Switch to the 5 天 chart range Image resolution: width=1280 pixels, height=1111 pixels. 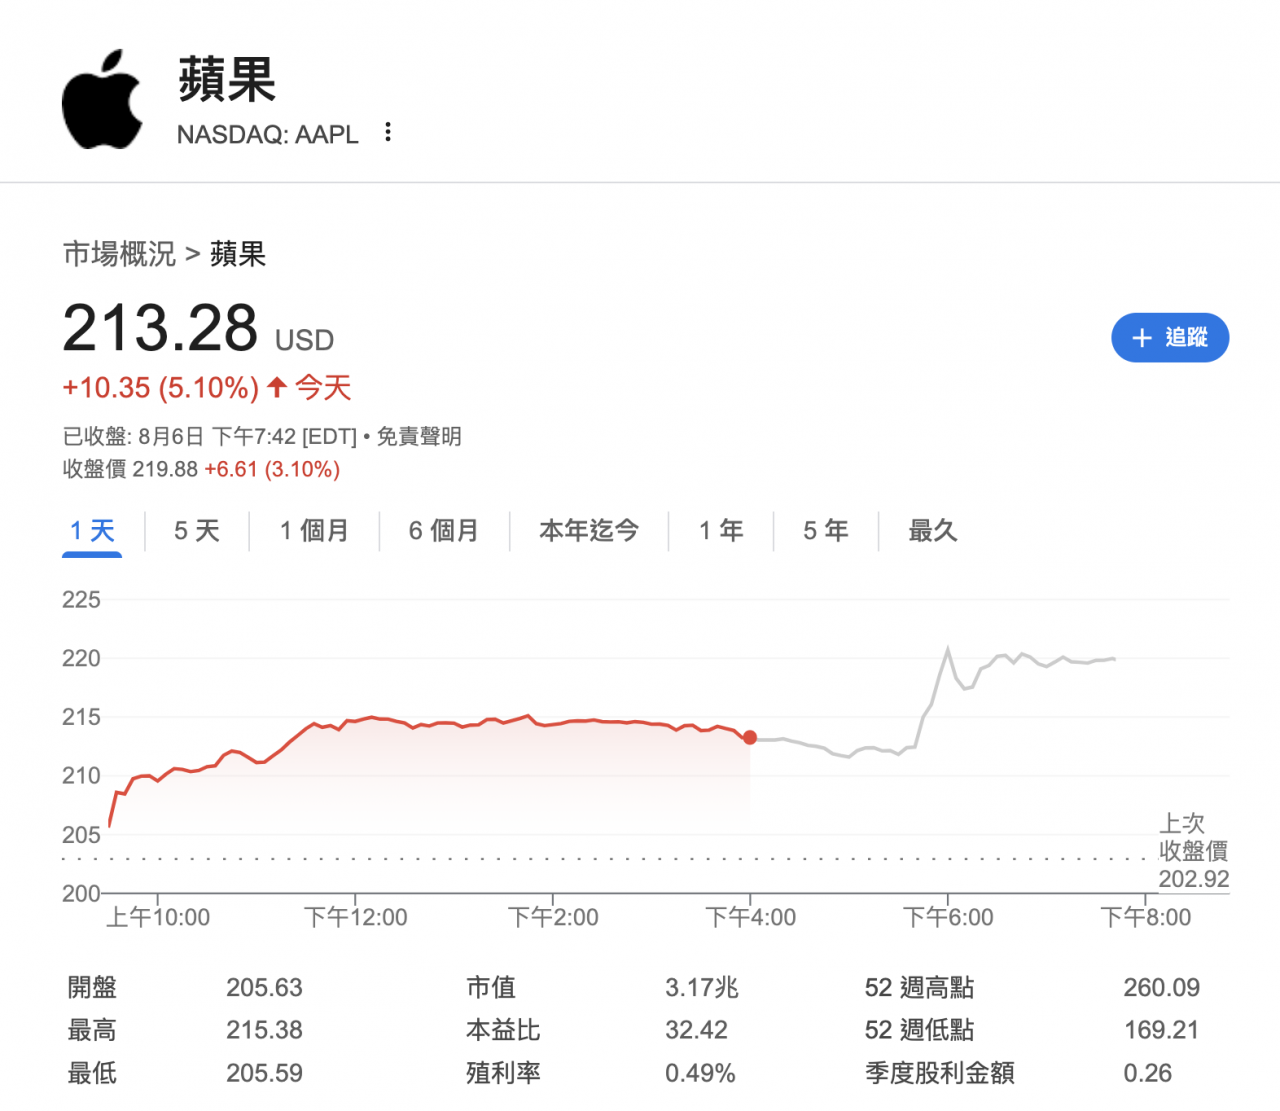pos(196,531)
